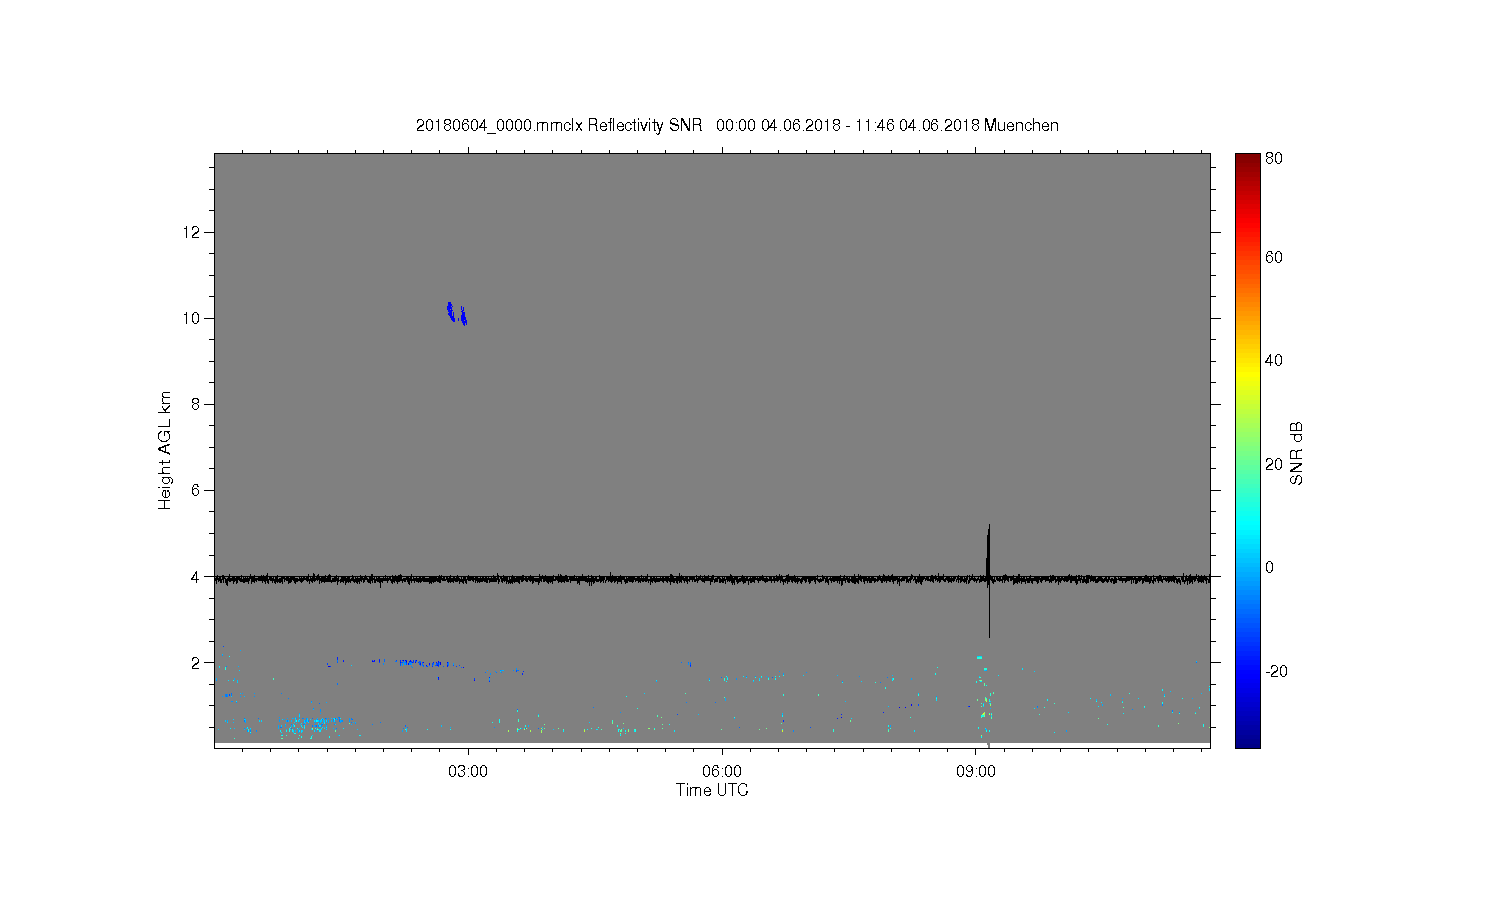Click the colorbar value 20
This screenshot has width=1500, height=900.
coord(1274,464)
